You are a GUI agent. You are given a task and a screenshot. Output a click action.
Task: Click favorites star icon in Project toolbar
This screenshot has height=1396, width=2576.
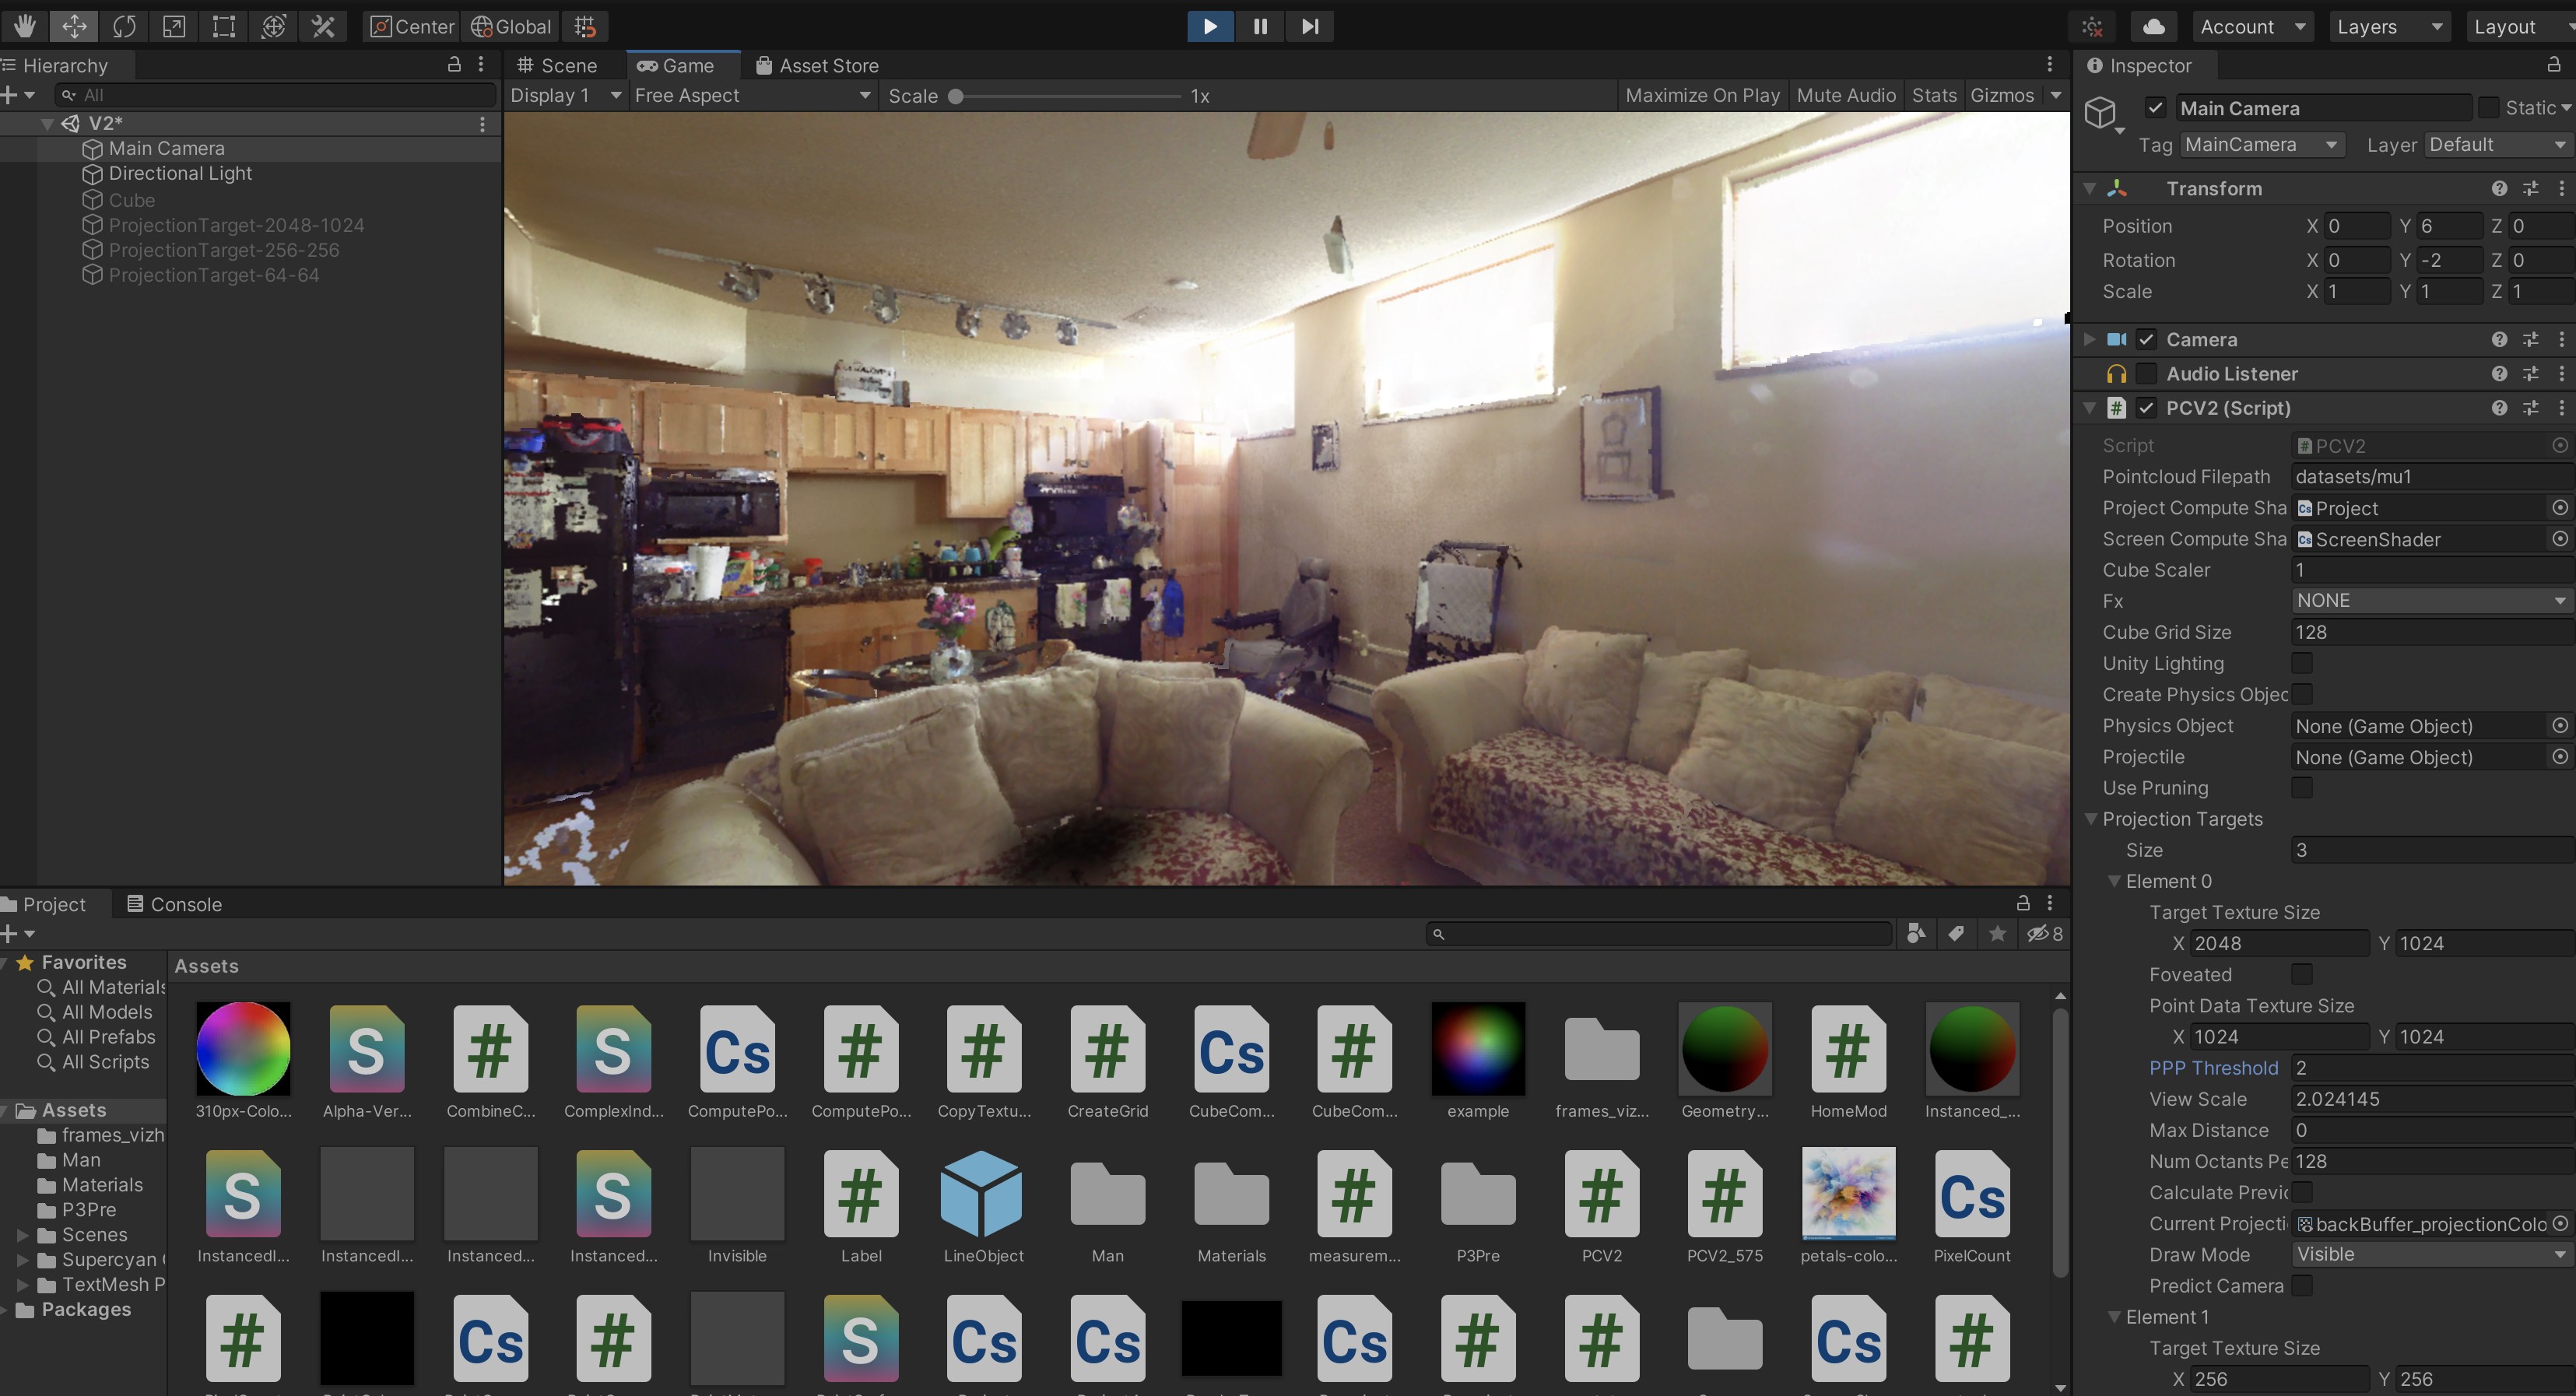tap(1997, 933)
